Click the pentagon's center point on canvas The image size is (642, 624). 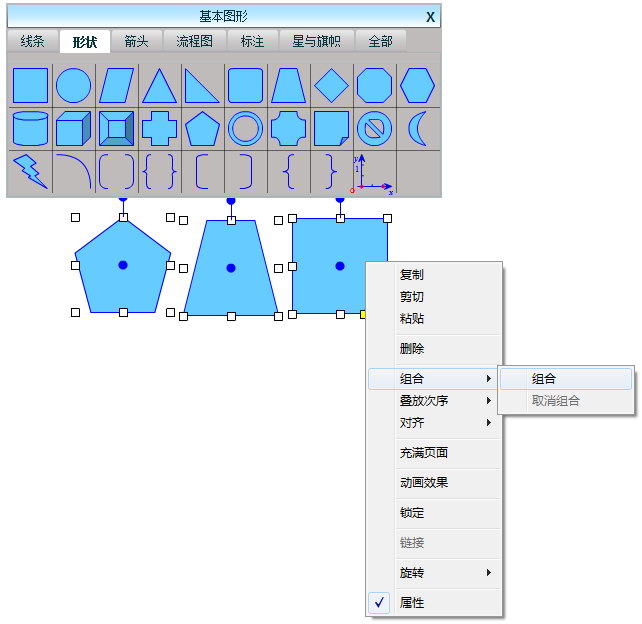[123, 265]
